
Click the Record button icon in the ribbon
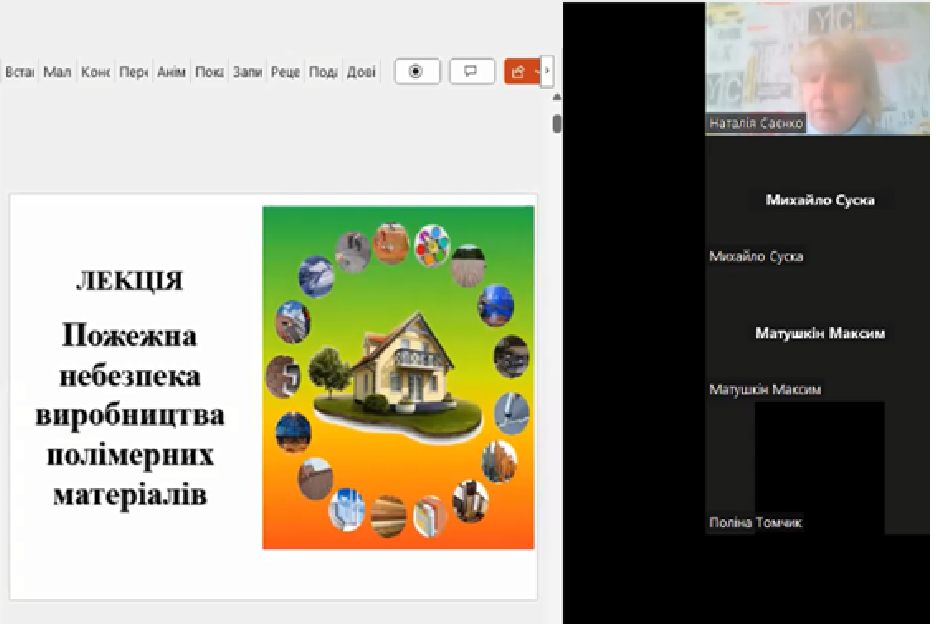click(x=416, y=72)
